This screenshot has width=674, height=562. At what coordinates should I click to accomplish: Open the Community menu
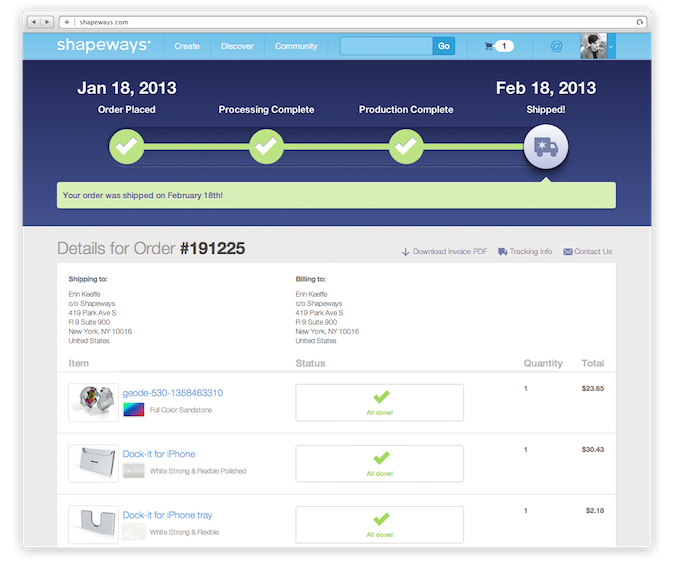point(296,46)
